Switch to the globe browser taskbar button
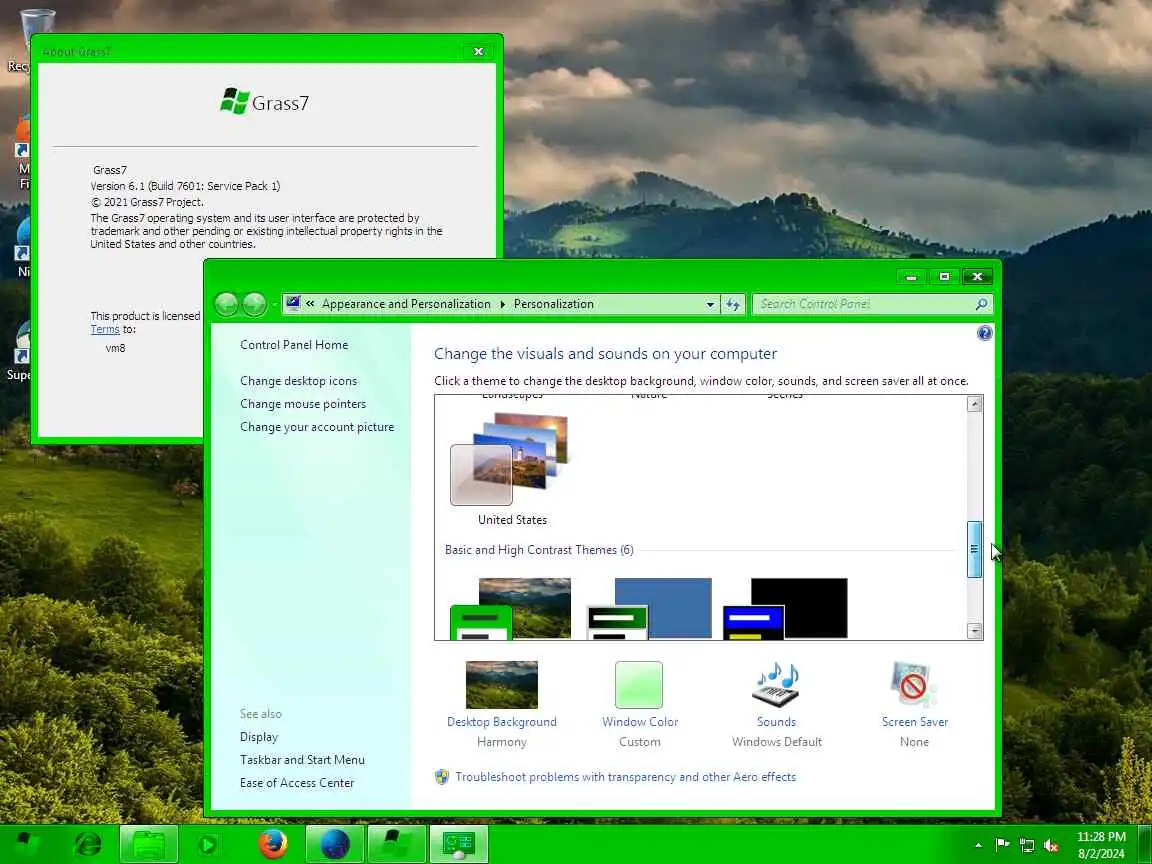Image resolution: width=1152 pixels, height=864 pixels. [x=335, y=844]
